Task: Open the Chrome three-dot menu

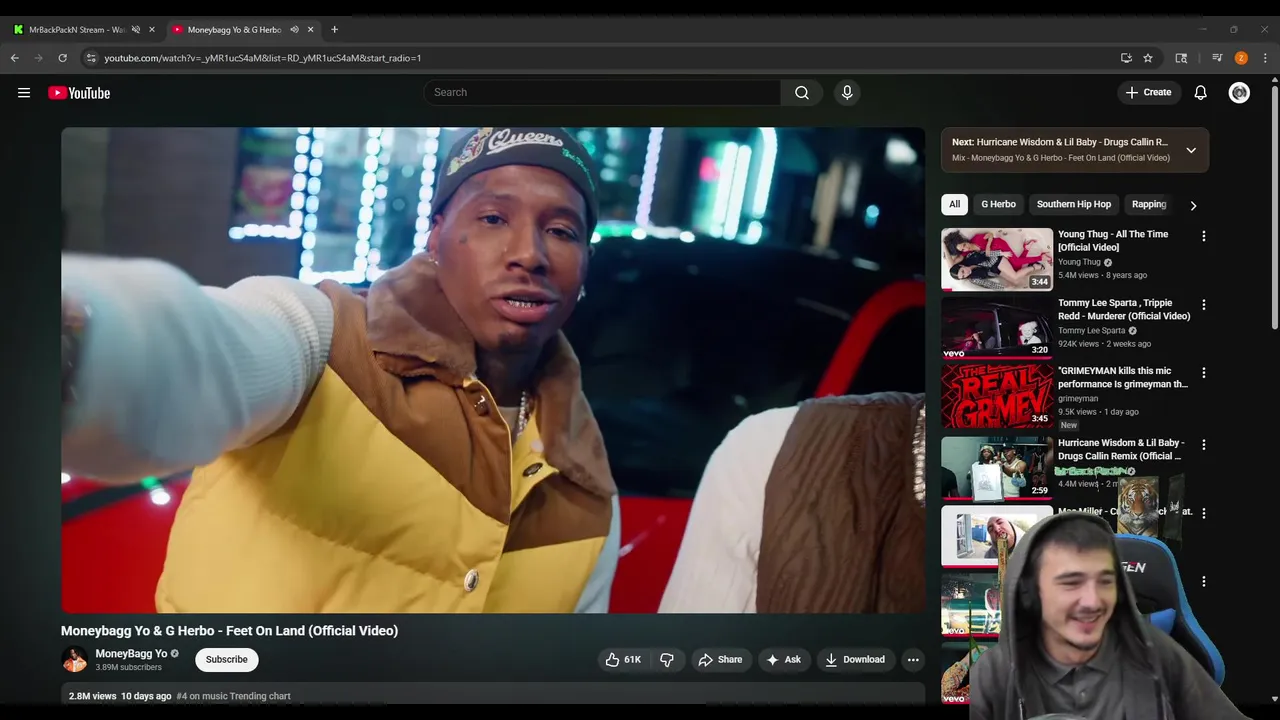Action: [1265, 58]
